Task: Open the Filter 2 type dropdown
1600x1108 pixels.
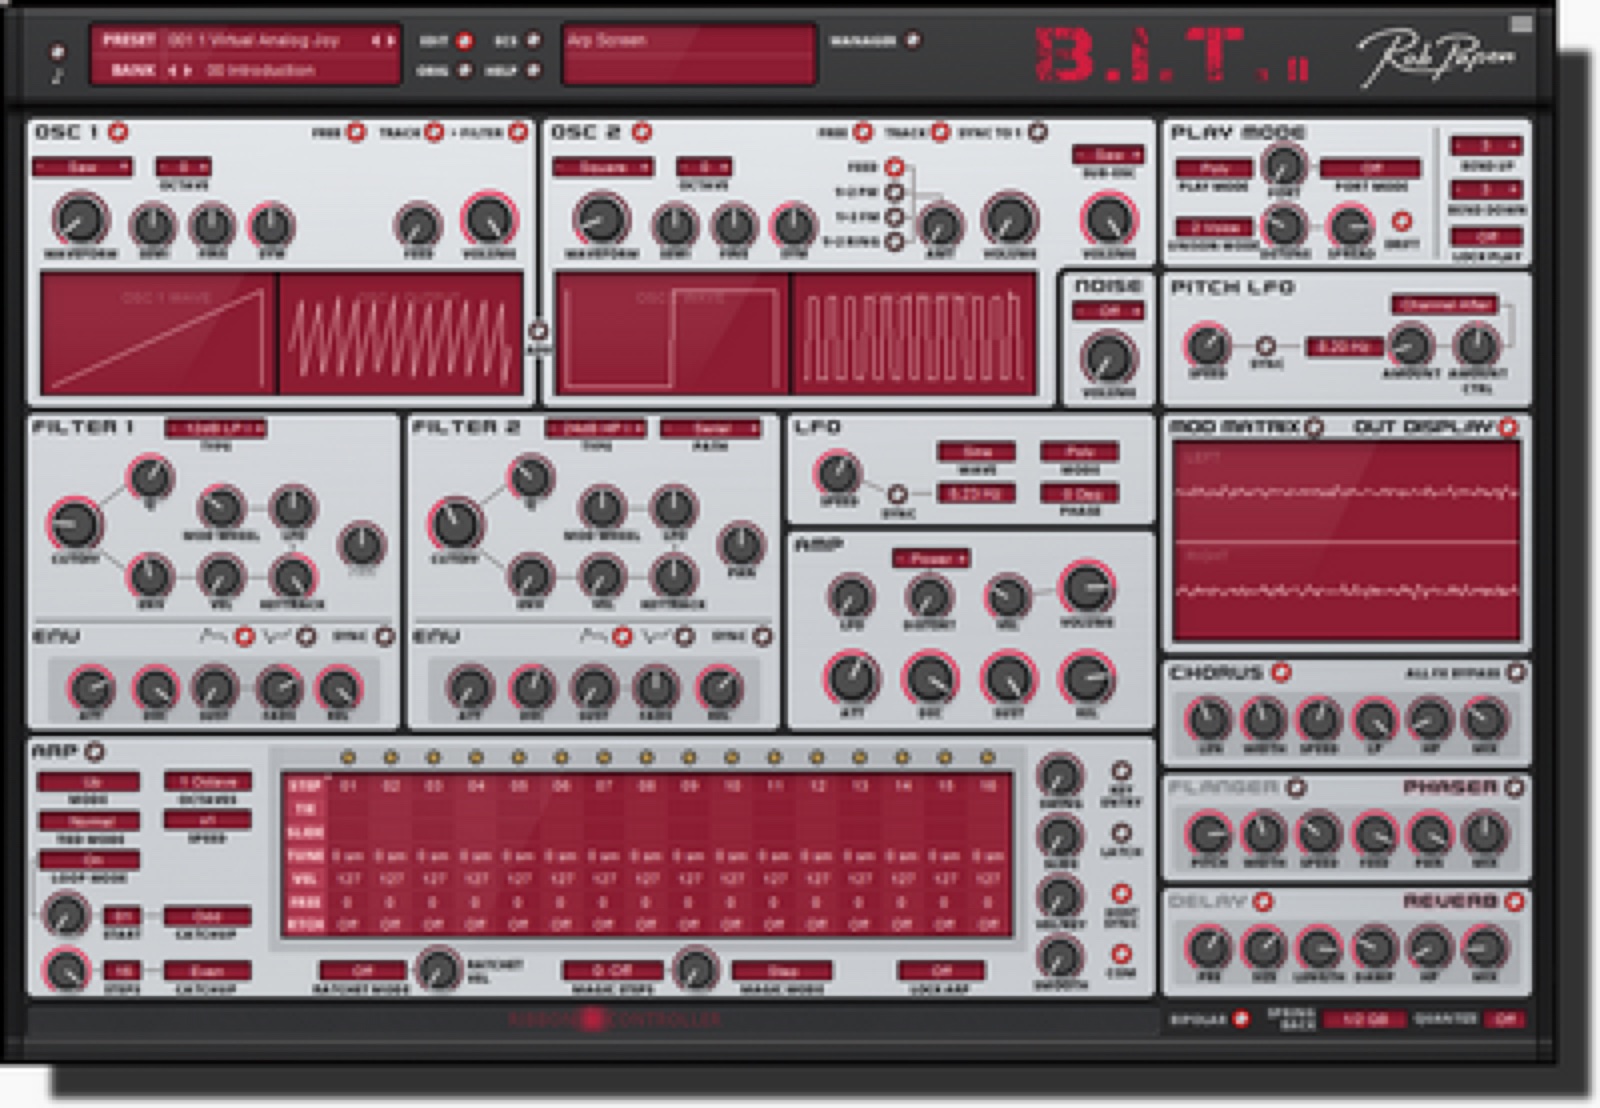Action: coord(596,428)
